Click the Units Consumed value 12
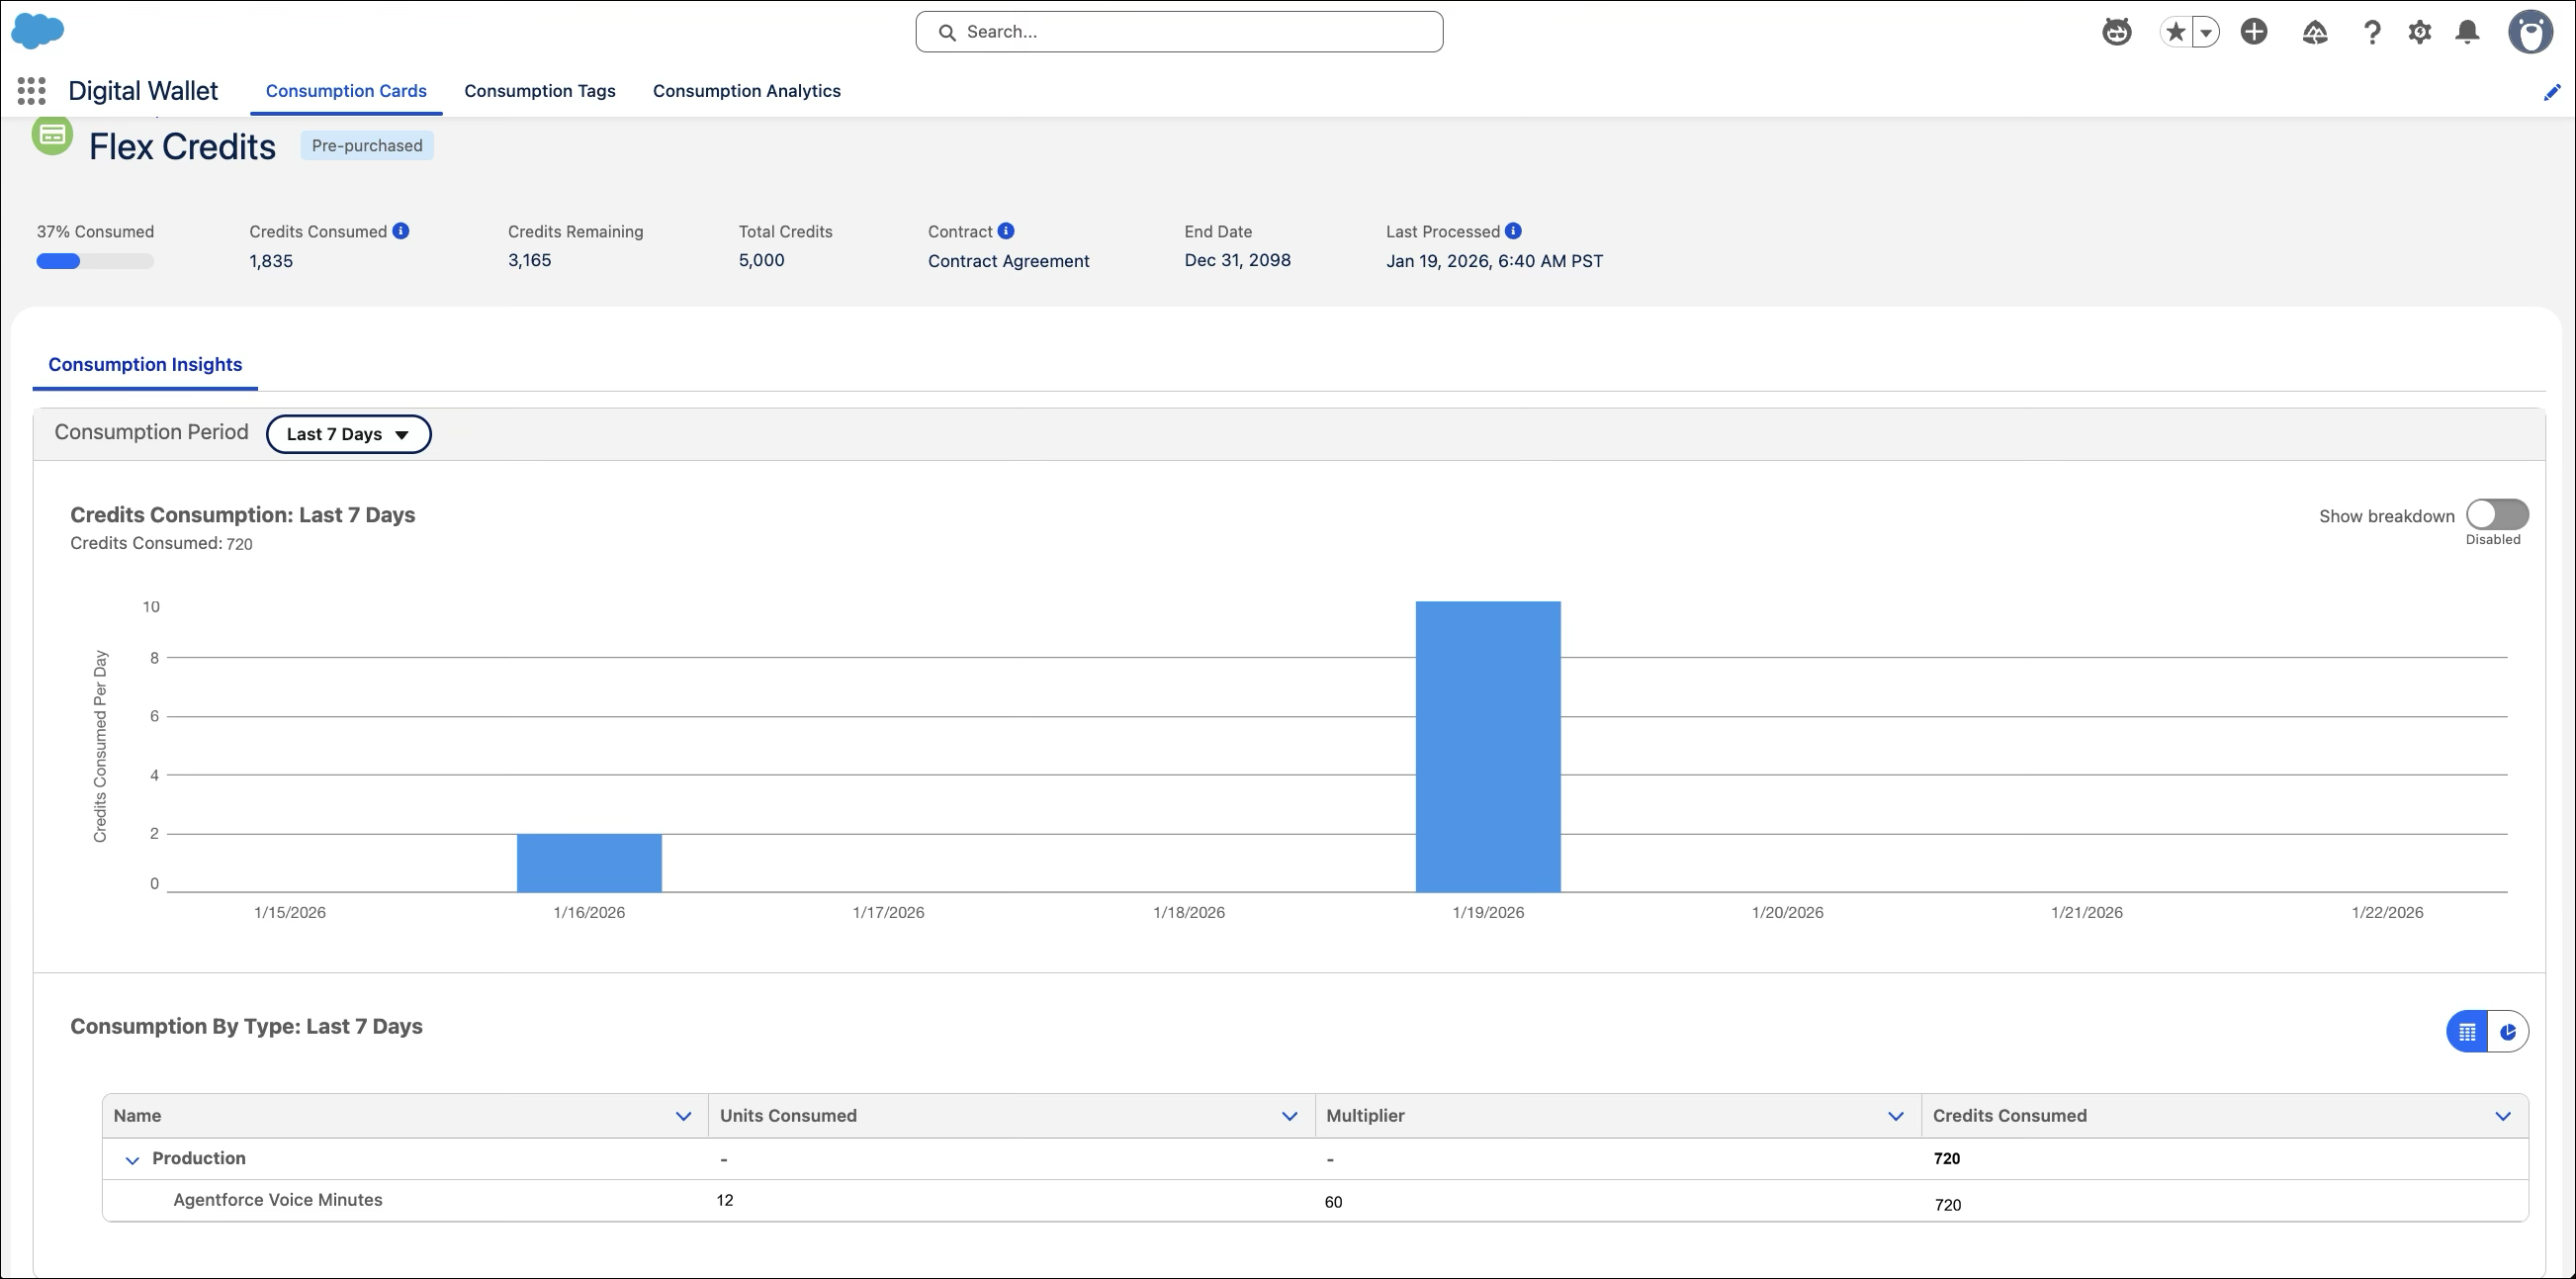2576x1279 pixels. (x=724, y=1200)
